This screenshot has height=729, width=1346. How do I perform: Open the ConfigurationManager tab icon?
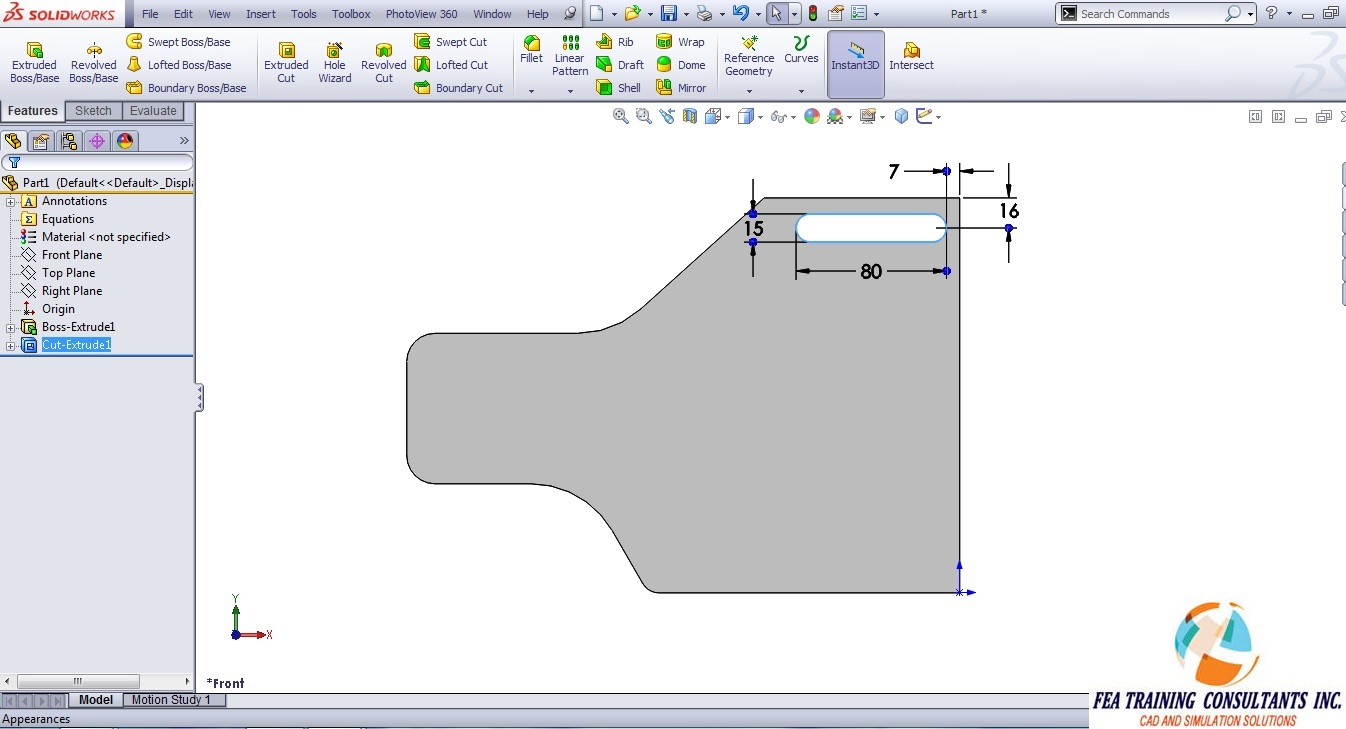click(x=68, y=141)
